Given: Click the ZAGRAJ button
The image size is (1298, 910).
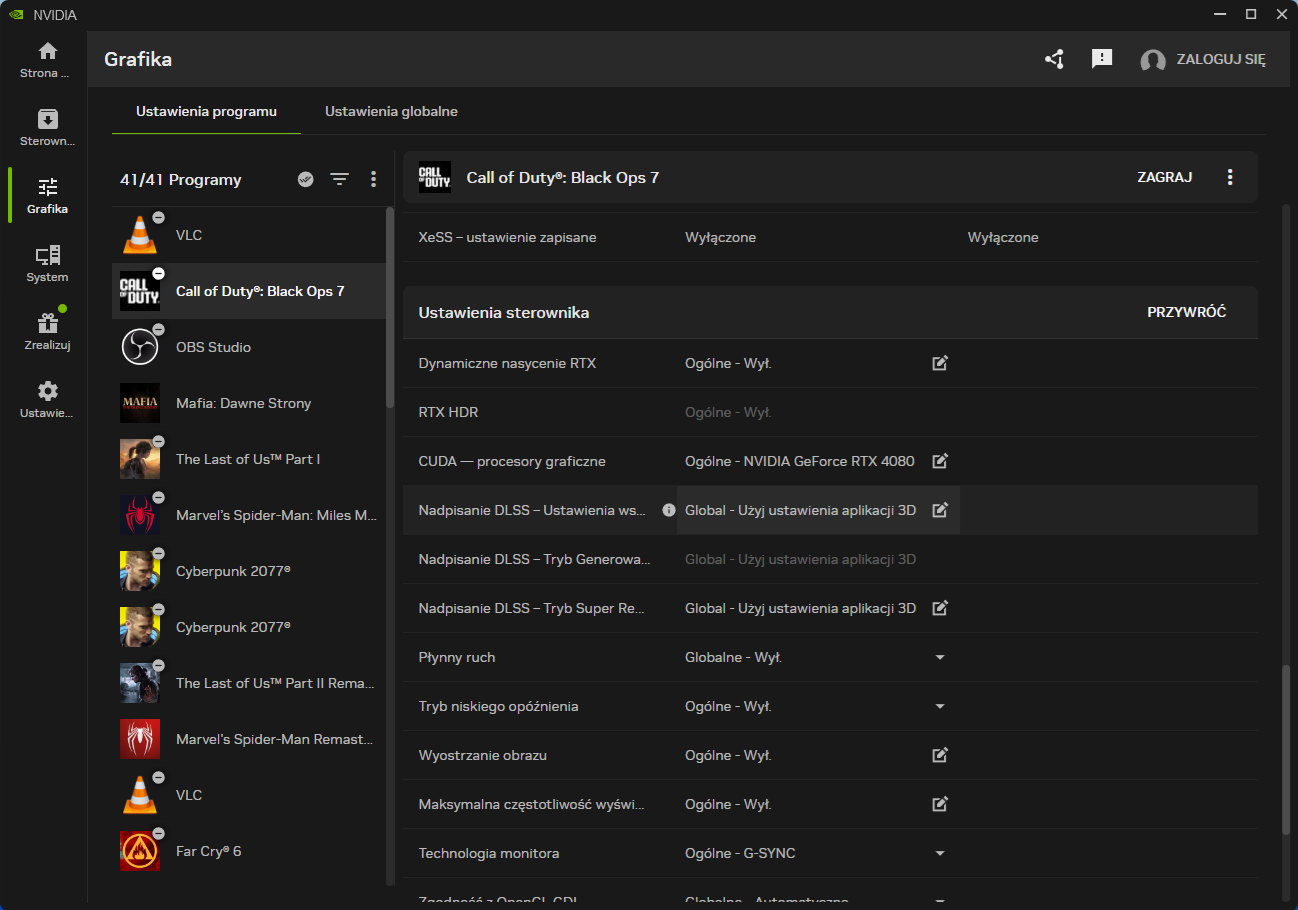Looking at the screenshot, I should tap(1164, 177).
